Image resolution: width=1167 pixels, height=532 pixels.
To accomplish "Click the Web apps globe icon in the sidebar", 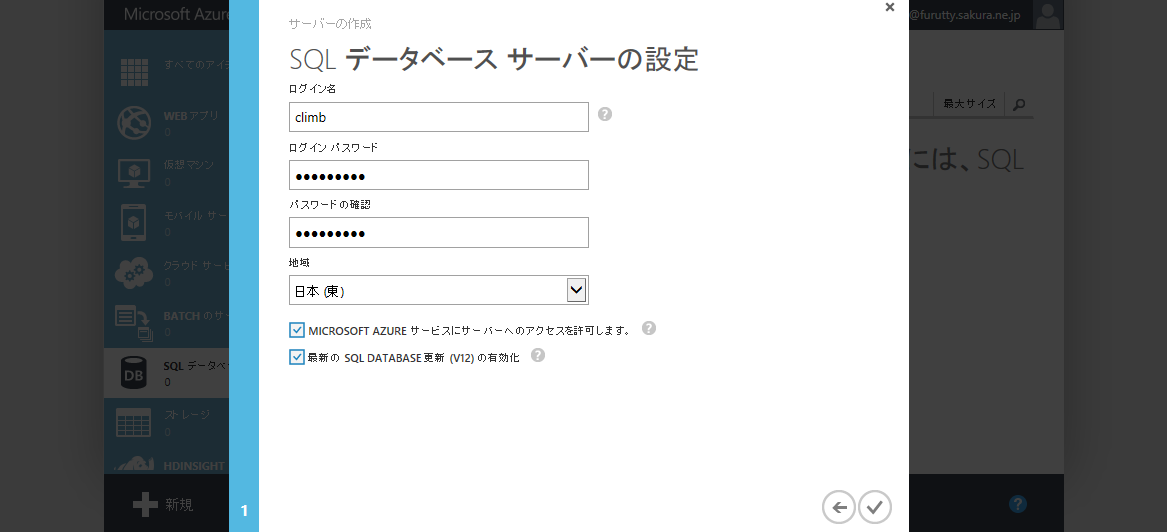I will click(x=134, y=122).
